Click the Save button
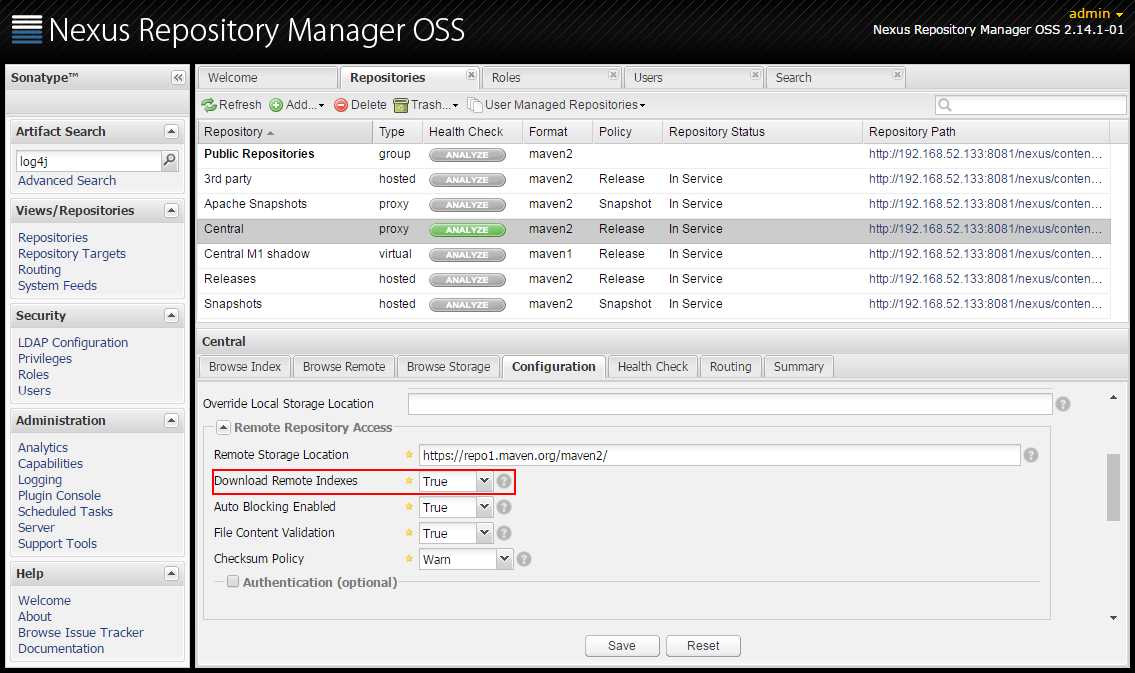The image size is (1135, 673). coord(622,646)
